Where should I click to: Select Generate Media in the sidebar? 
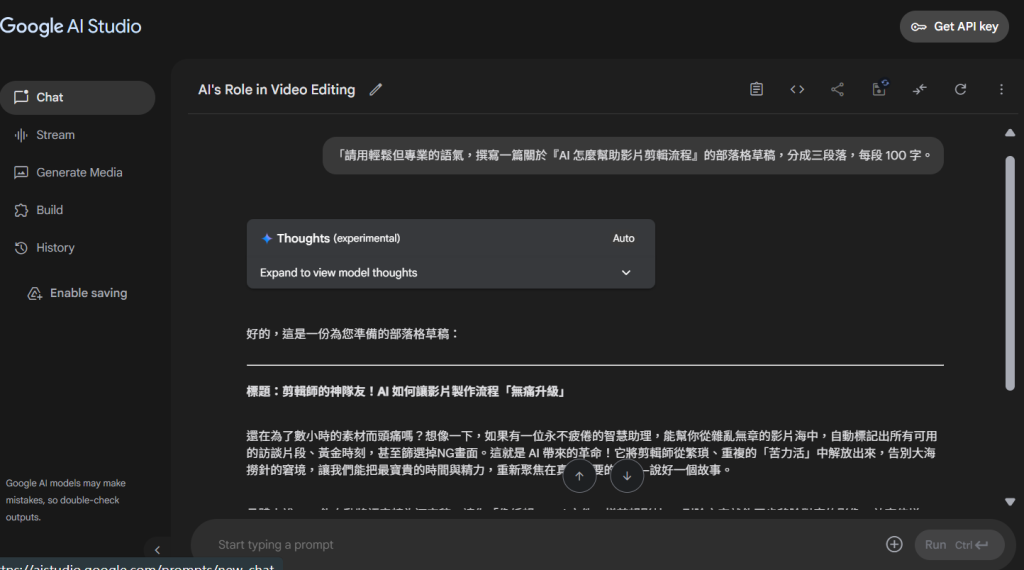click(79, 172)
